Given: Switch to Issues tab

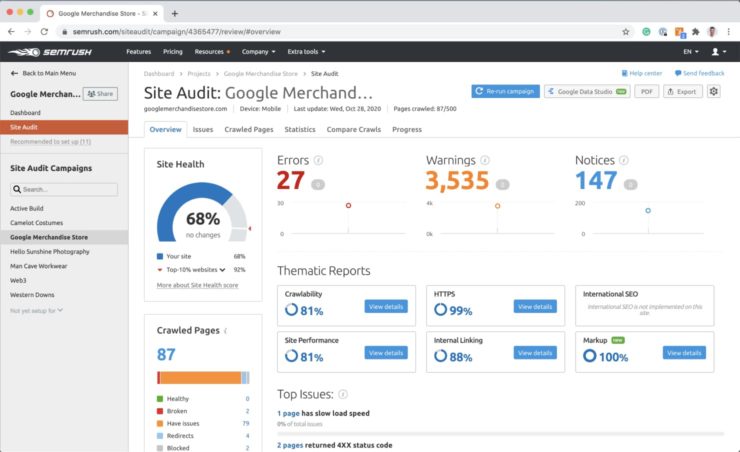Looking at the screenshot, I should 203,129.
